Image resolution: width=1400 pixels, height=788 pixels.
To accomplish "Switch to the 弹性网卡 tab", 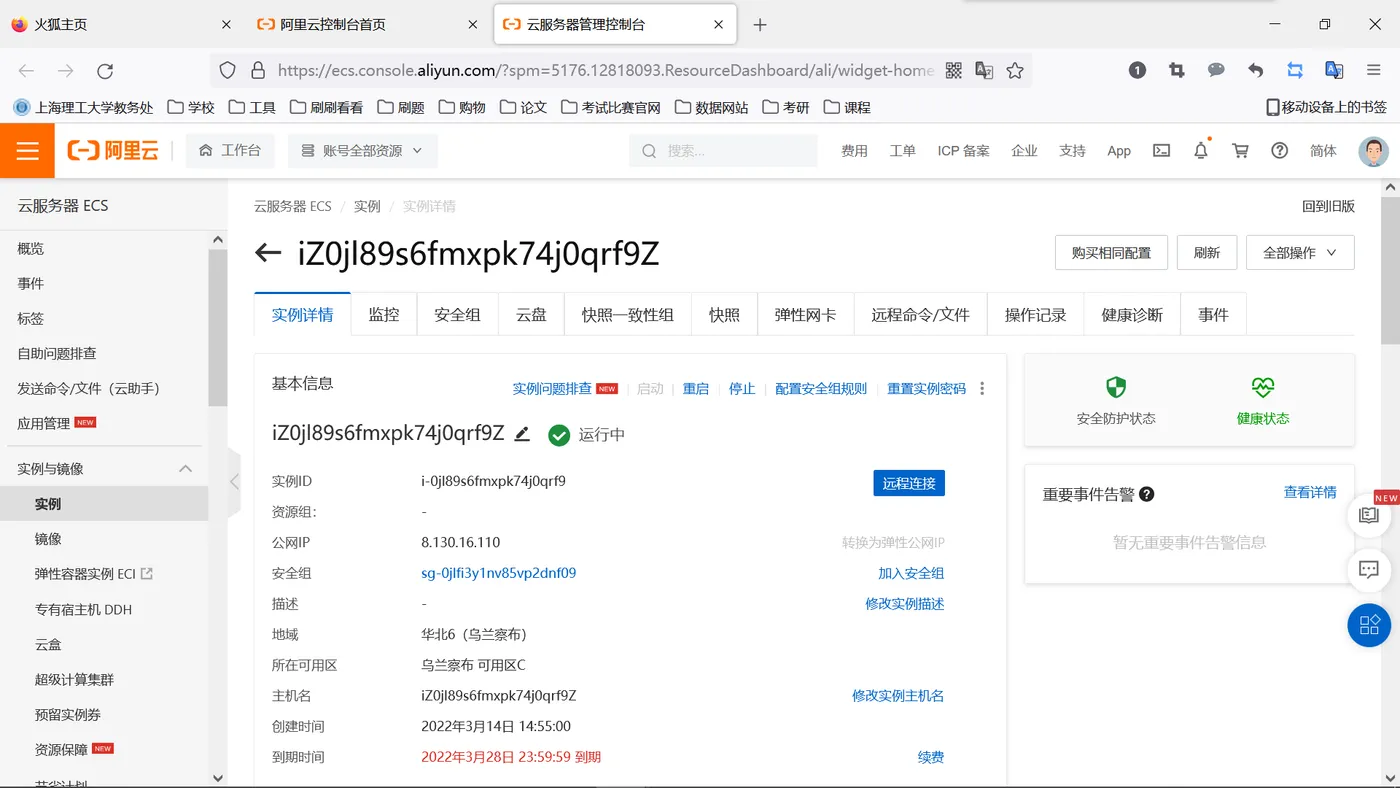I will [806, 314].
